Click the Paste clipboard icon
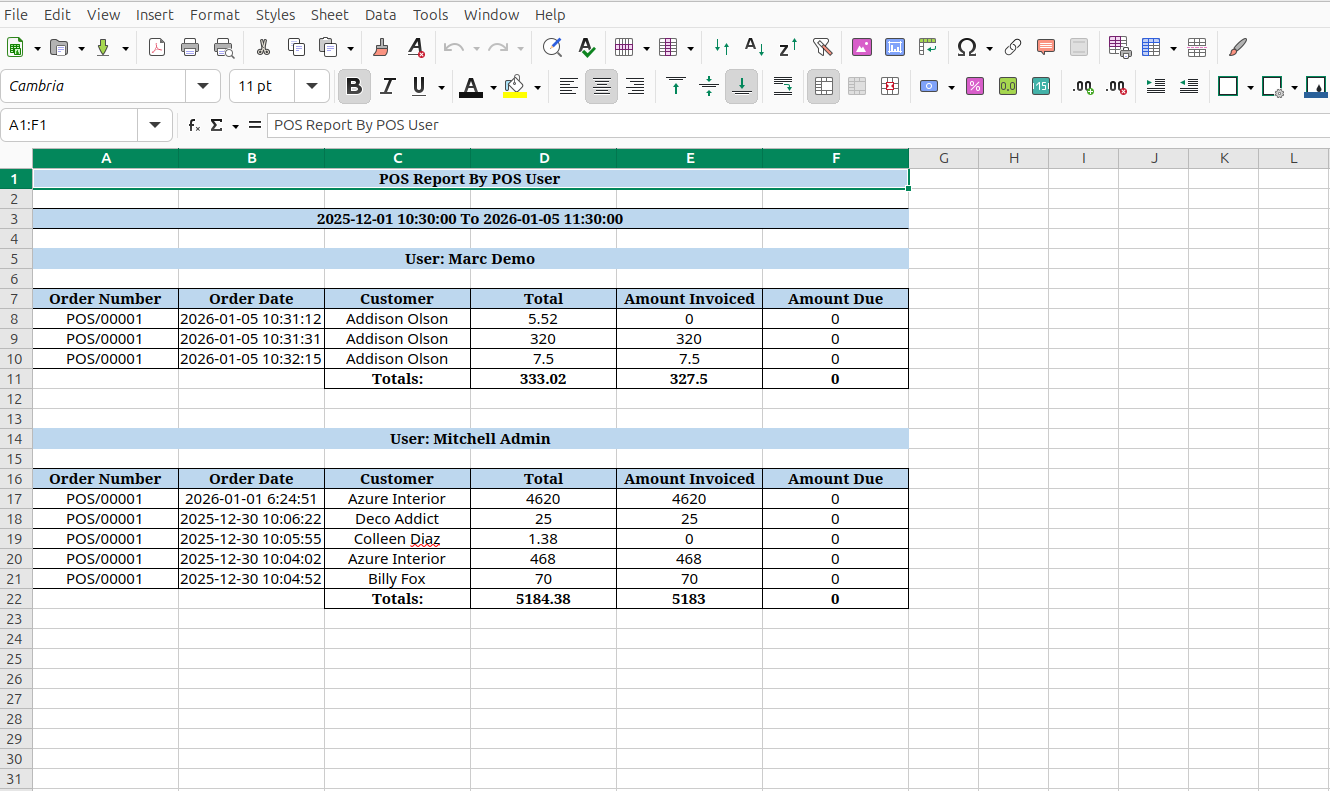Screen dimensions: 1330x791 tap(328, 47)
